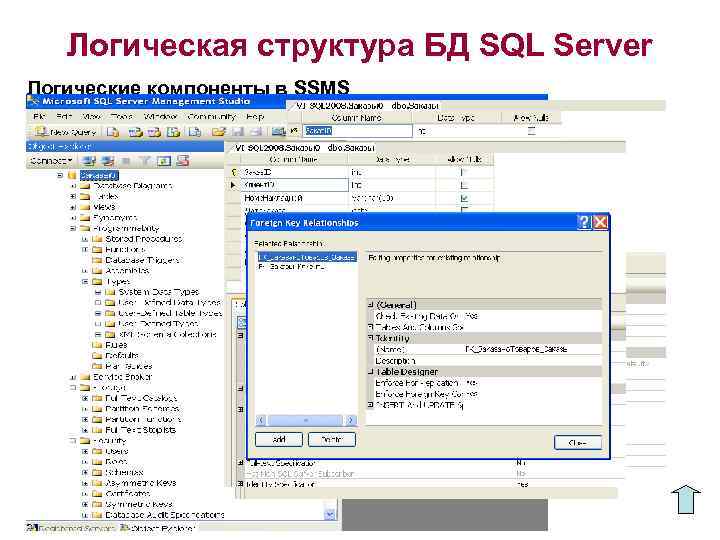Click the New Query toolbar button
This screenshot has height=540, width=720.
coord(67,132)
